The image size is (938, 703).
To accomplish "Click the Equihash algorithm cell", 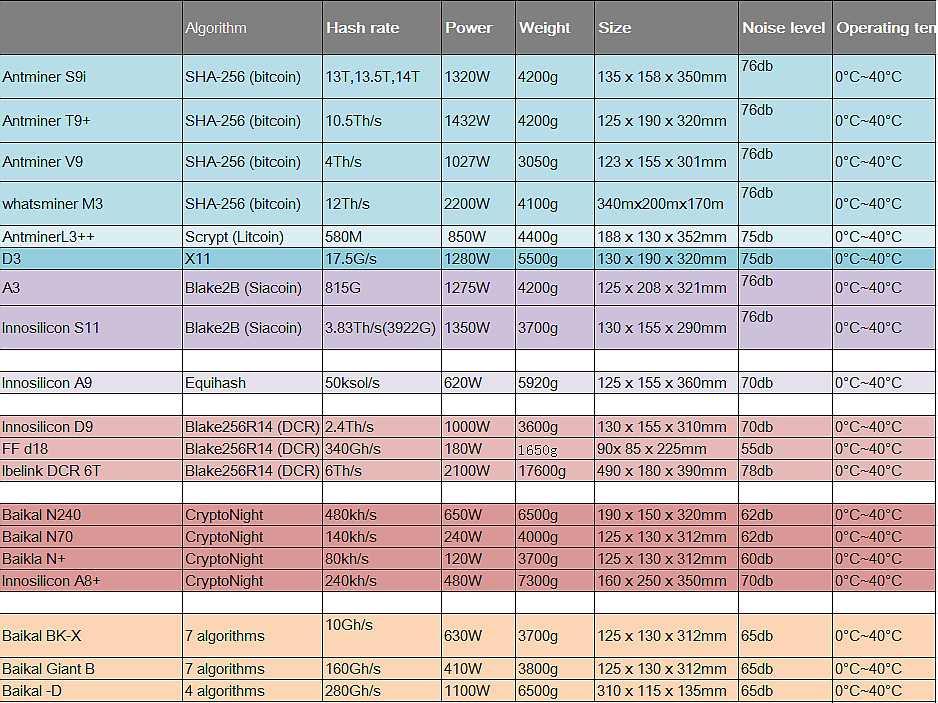I will click(x=252, y=383).
